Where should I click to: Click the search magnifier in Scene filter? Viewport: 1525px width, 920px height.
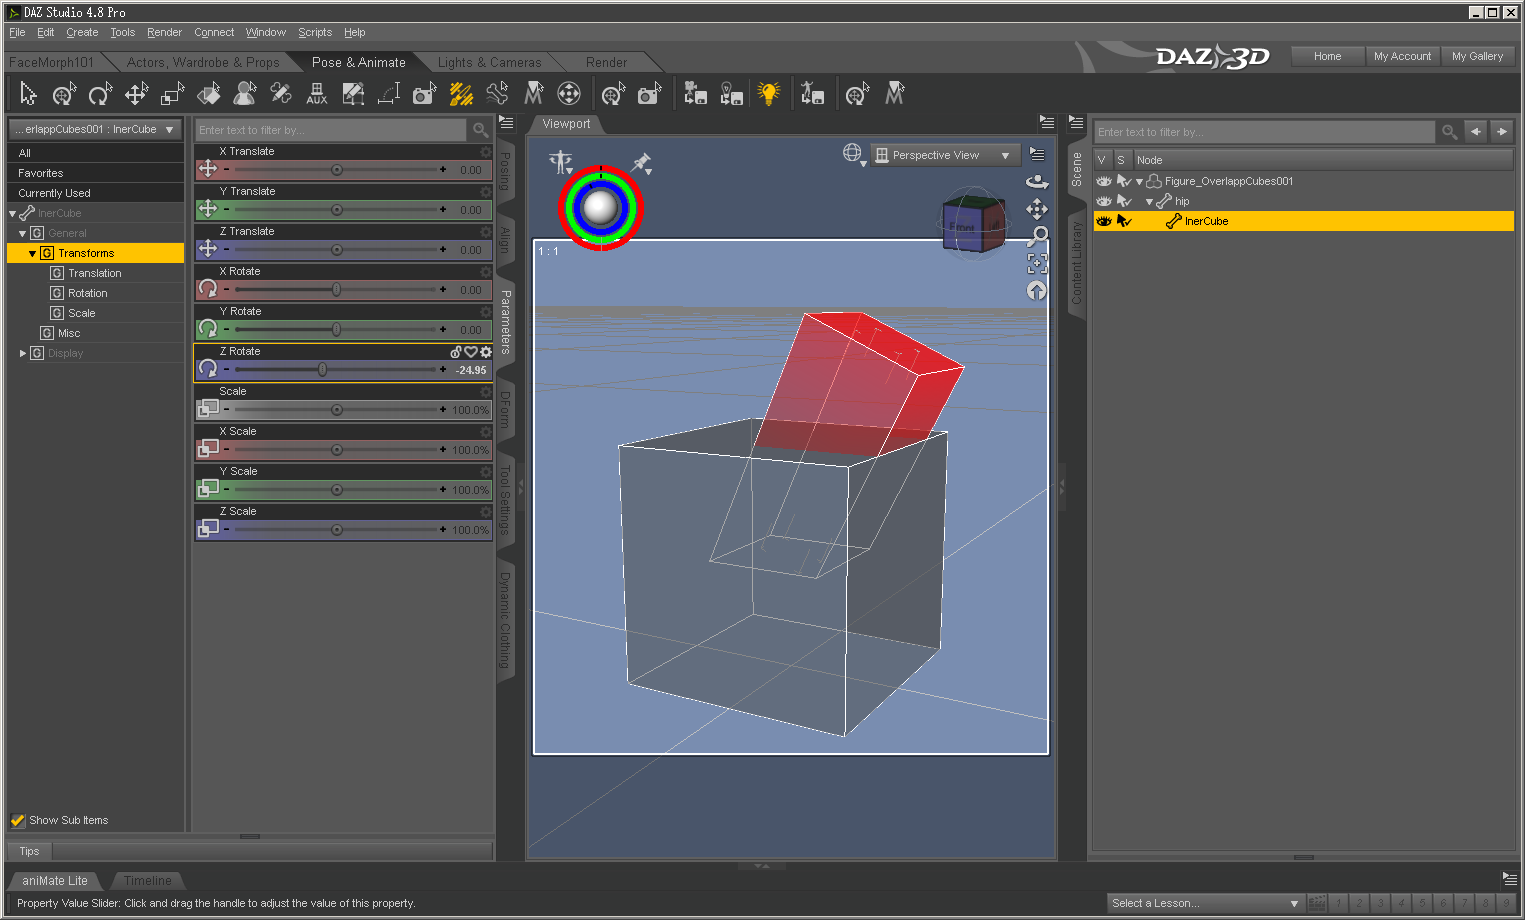[1449, 132]
